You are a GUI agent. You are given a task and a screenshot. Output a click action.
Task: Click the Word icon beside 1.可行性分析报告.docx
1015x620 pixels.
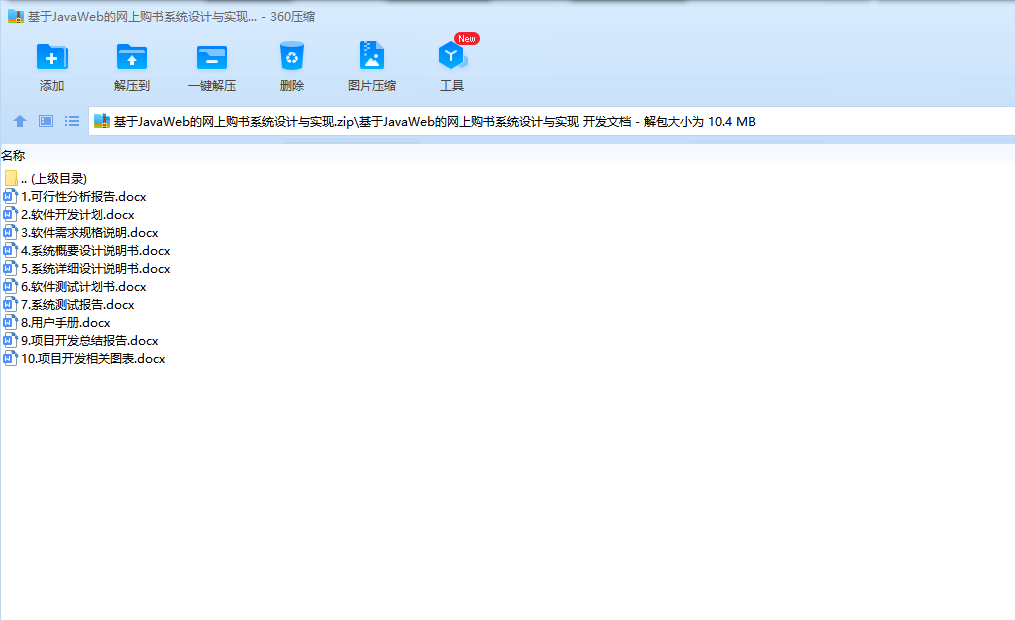pos(10,196)
